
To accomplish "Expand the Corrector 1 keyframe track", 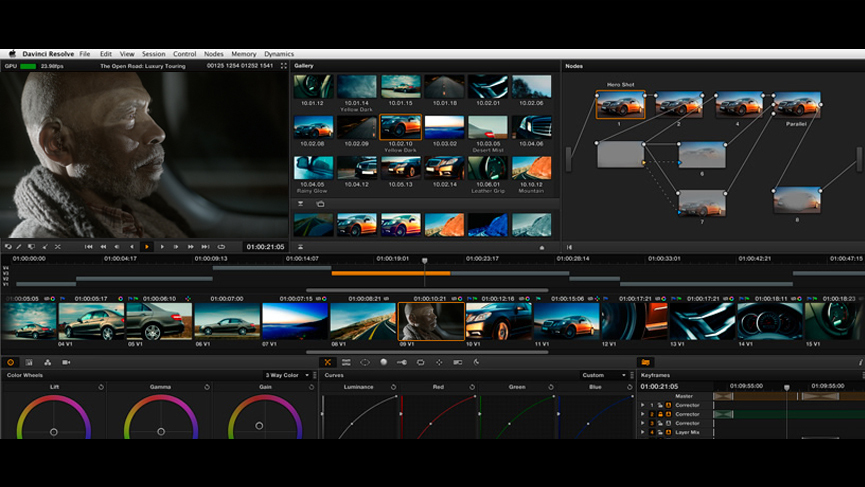I will click(x=643, y=405).
